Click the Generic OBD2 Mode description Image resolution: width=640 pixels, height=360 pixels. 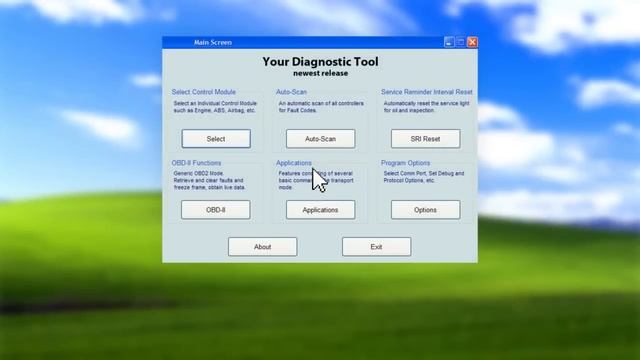click(x=210, y=180)
